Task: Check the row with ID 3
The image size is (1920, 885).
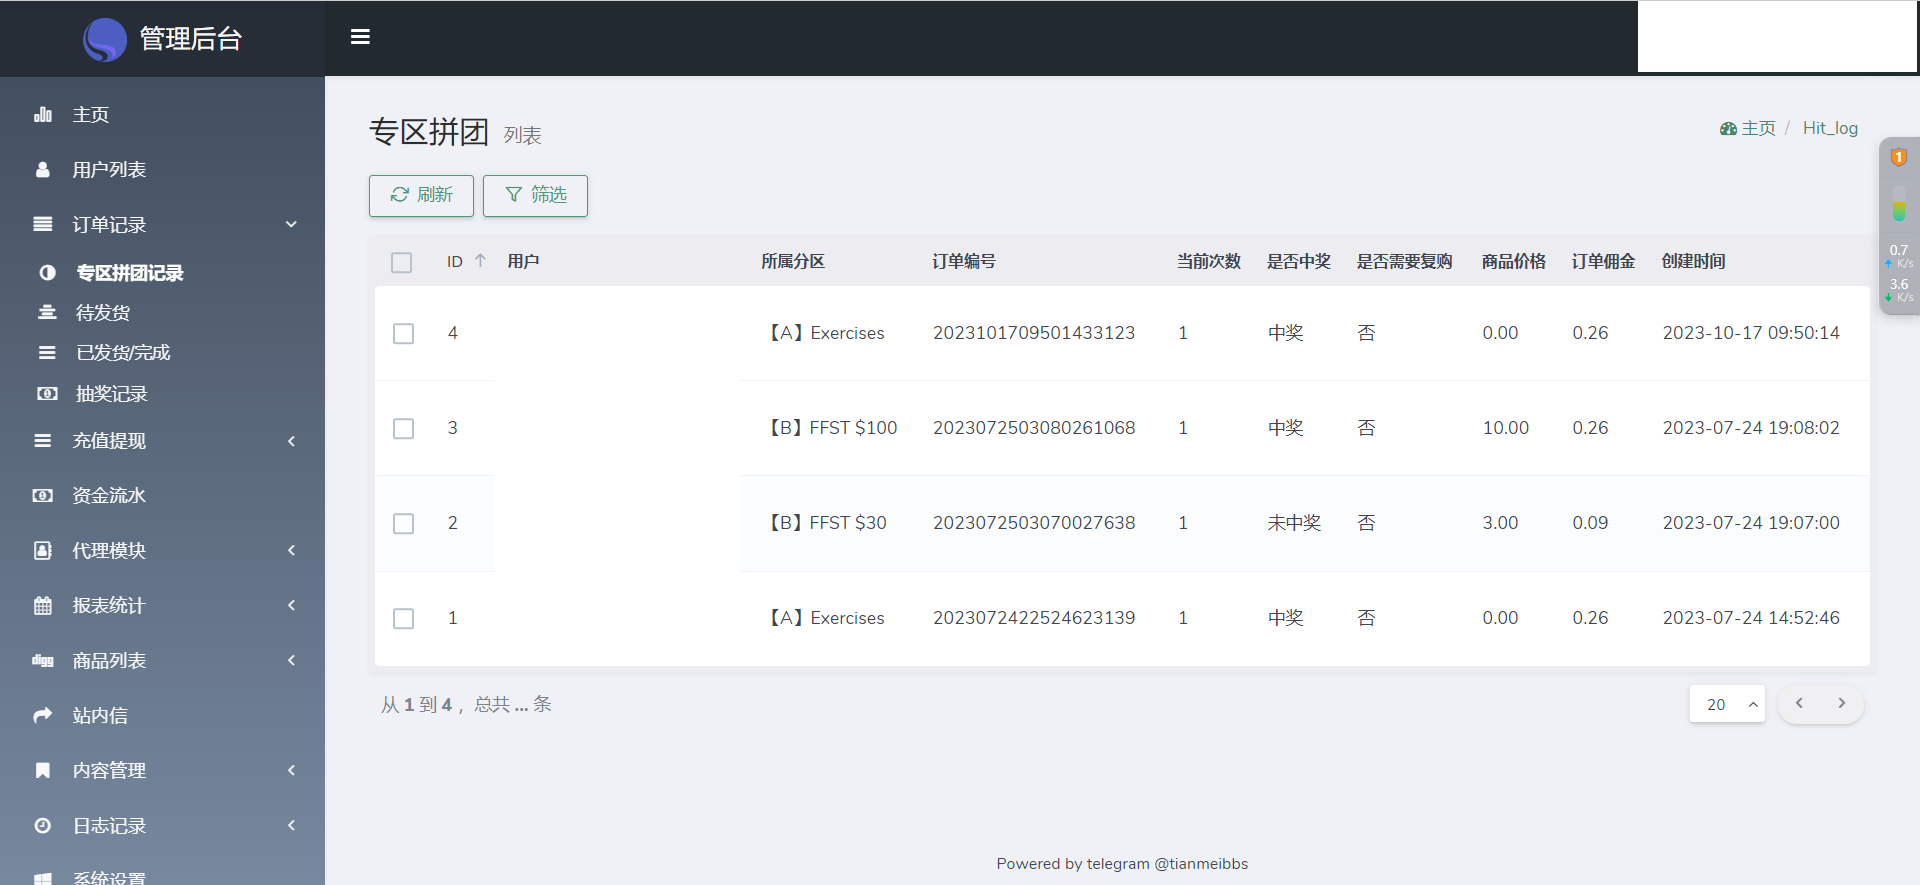Action: pos(404,429)
